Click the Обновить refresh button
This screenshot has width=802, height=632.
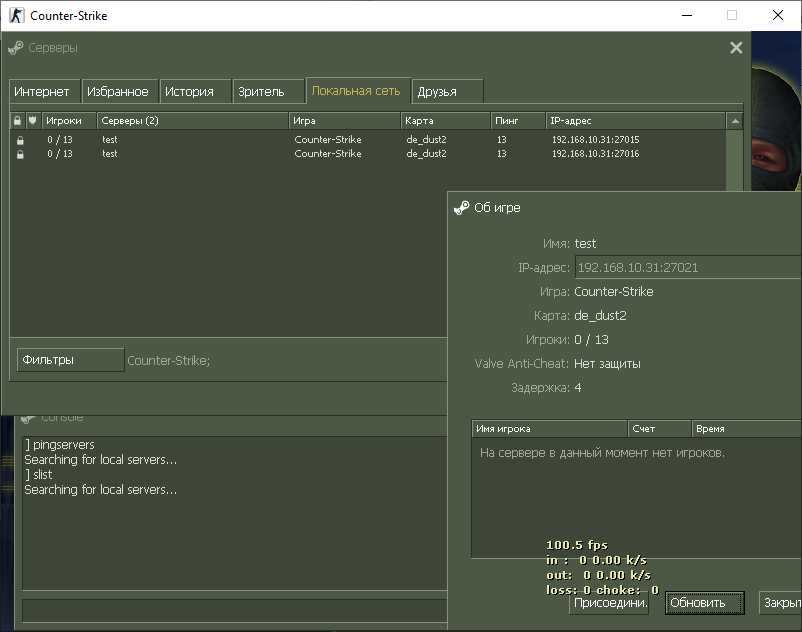click(704, 603)
